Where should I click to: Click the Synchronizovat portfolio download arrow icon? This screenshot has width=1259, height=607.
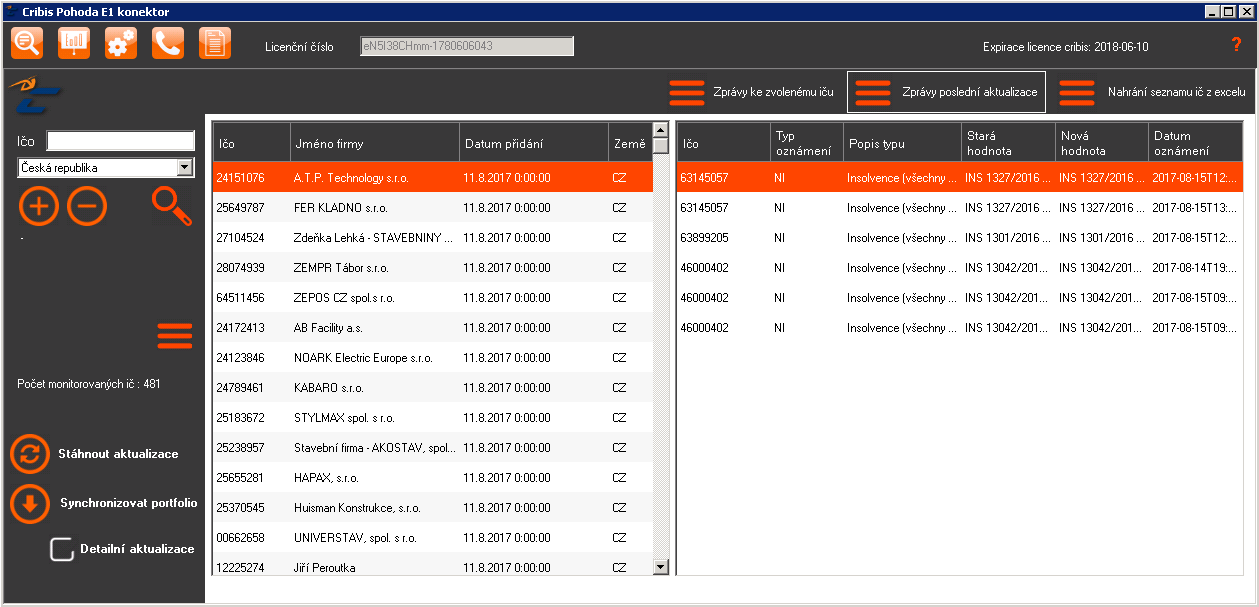pos(30,504)
